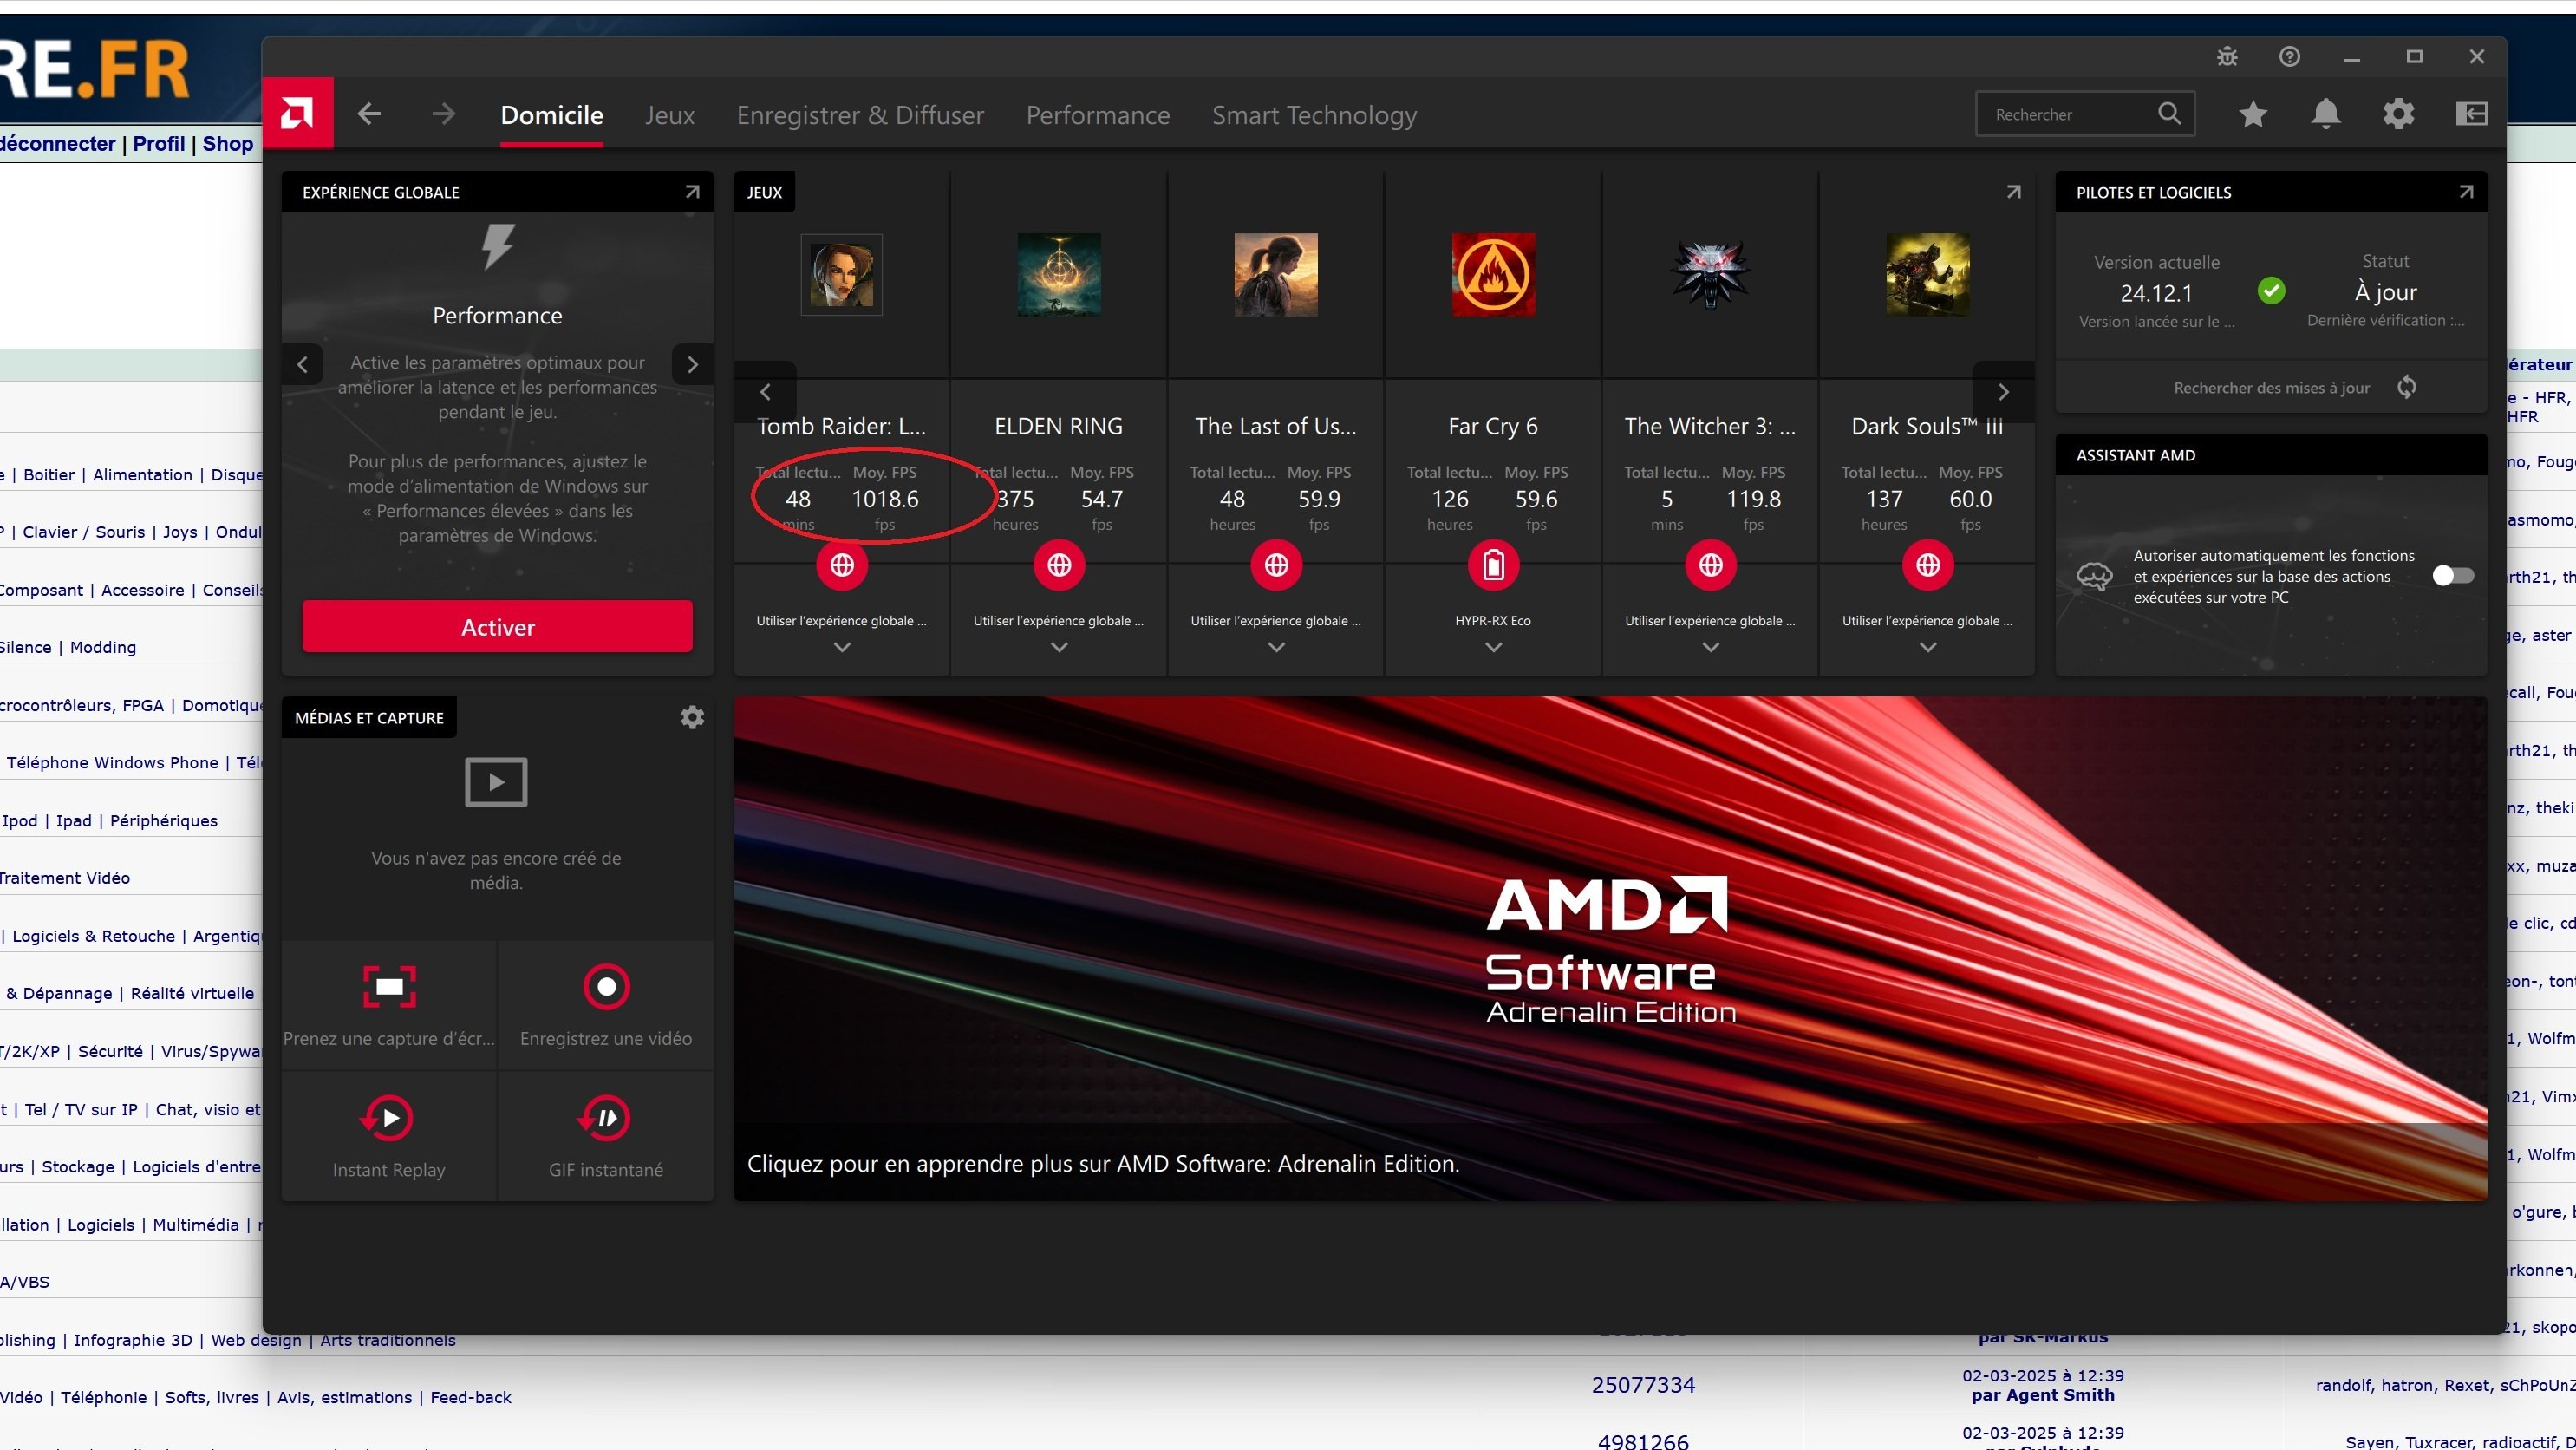Viewport: 2576px width, 1450px height.
Task: Start recording with Enregistrez une vidéo icon
Action: click(606, 986)
